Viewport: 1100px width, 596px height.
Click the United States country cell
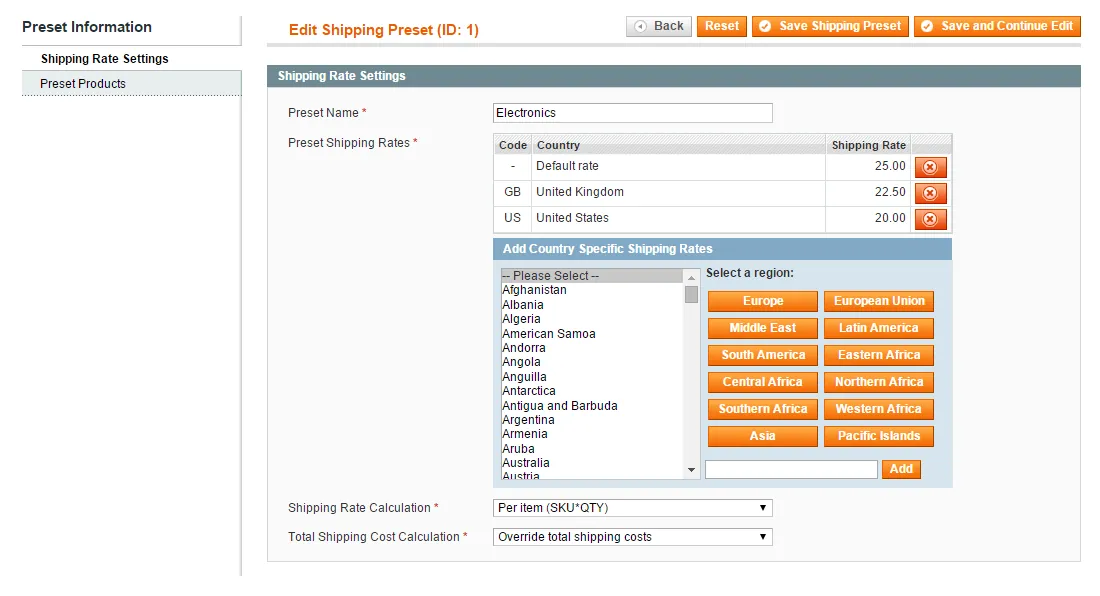coord(678,218)
